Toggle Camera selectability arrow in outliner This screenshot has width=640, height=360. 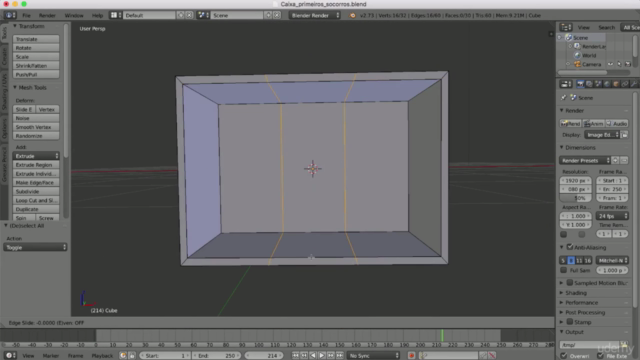point(619,64)
